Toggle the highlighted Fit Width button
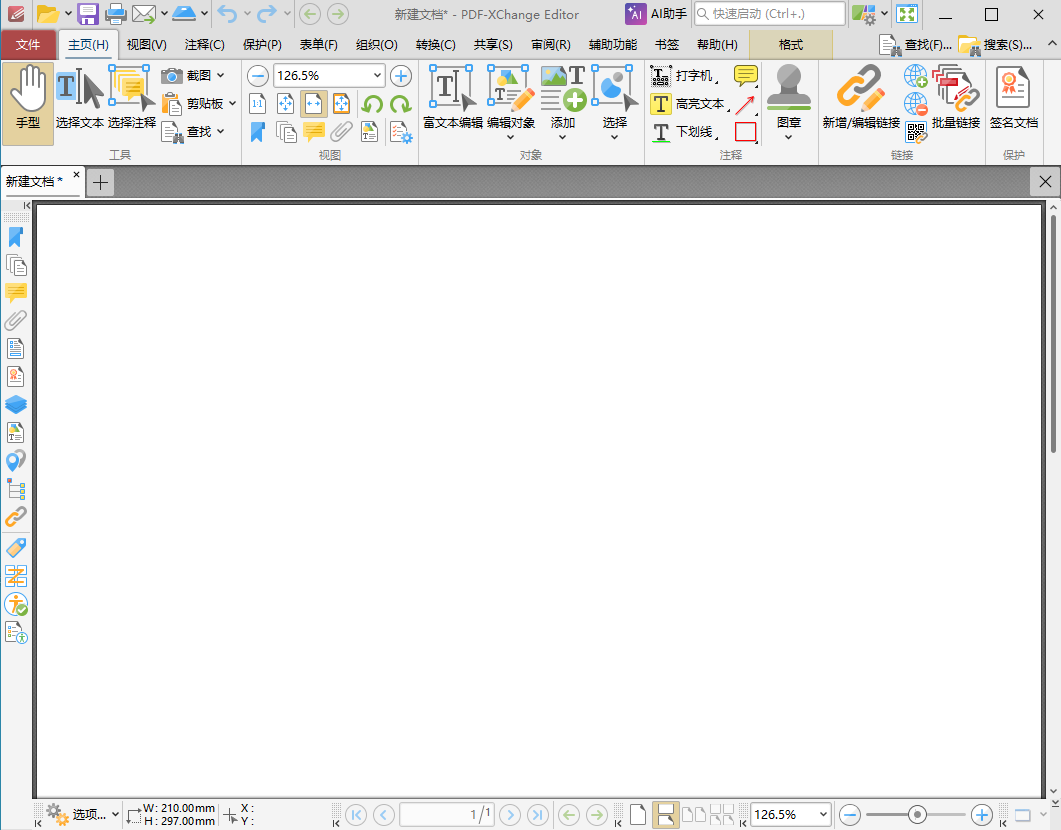The width and height of the screenshot is (1061, 830). 313,103
